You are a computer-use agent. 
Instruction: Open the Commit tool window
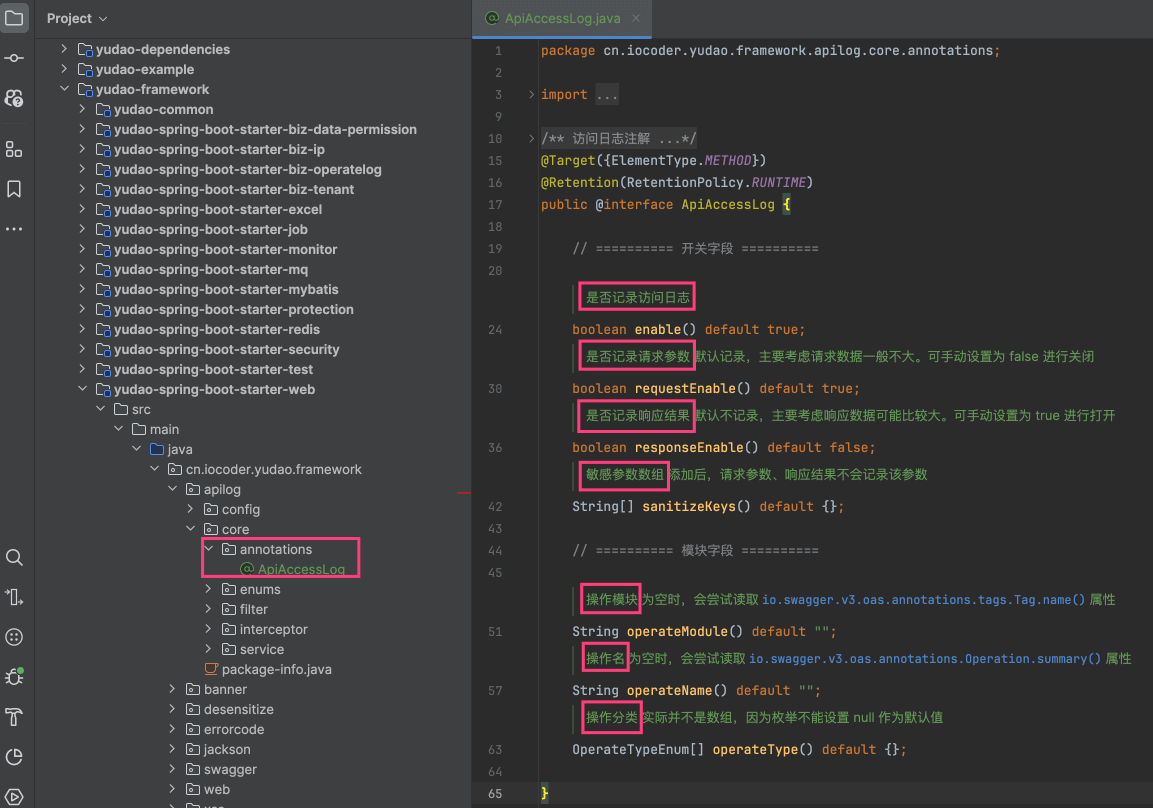pos(14,58)
